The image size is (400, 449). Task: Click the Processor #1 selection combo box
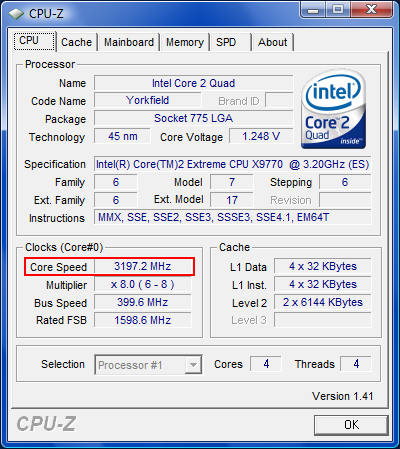tap(148, 365)
